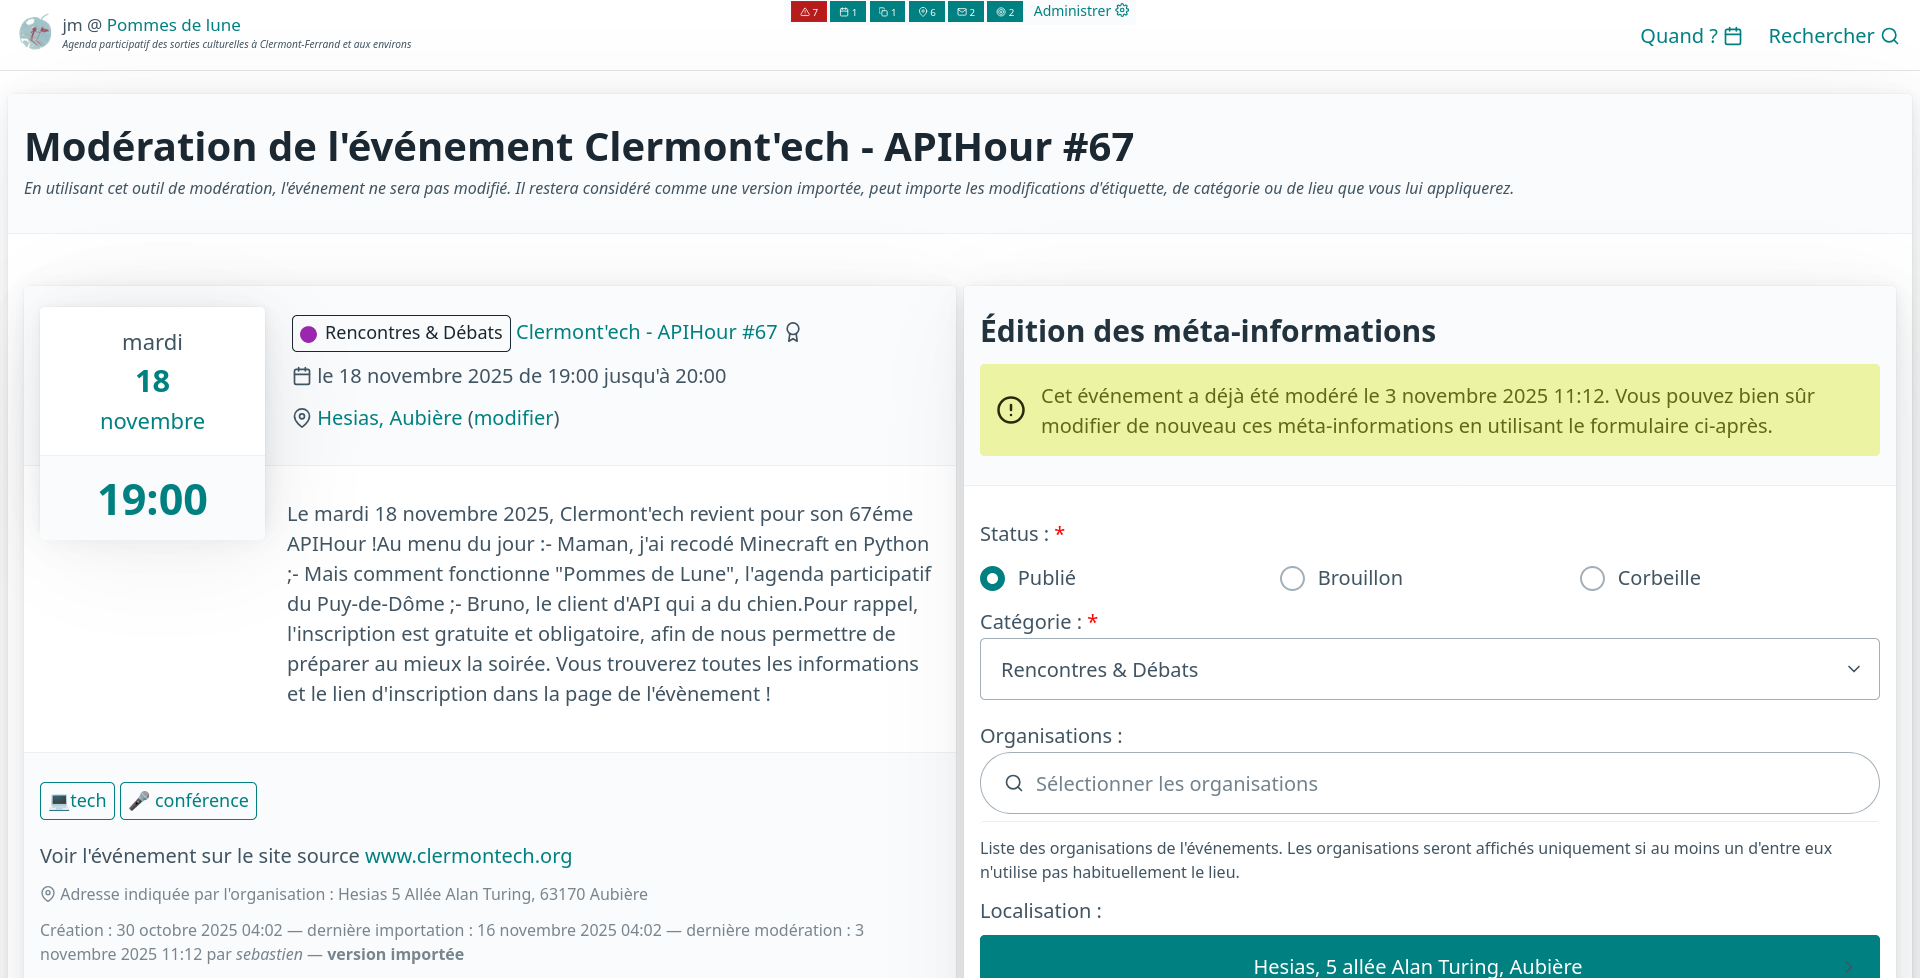Image resolution: width=1920 pixels, height=978 pixels.
Task: Follow the www.clermontech.org source link
Action: click(468, 856)
